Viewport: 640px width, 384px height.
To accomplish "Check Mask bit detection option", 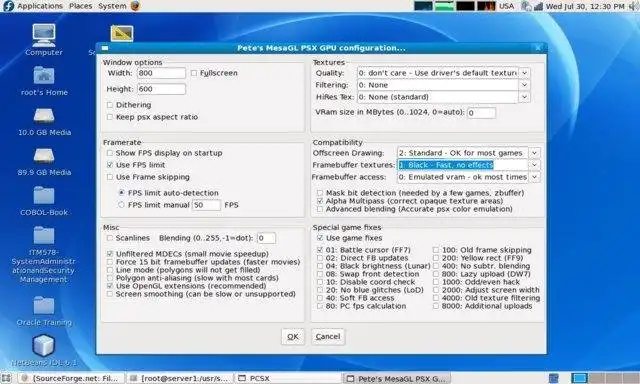I will 320,193.
